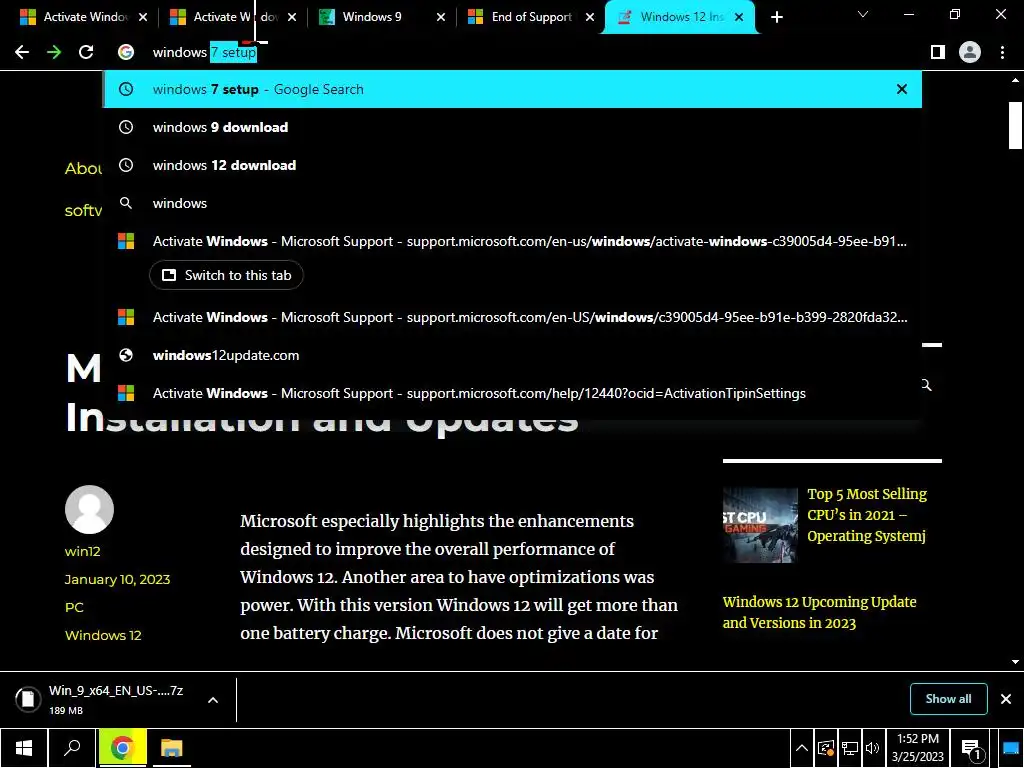Click the Chrome taskbar icon
1024x768 pixels.
coord(122,748)
